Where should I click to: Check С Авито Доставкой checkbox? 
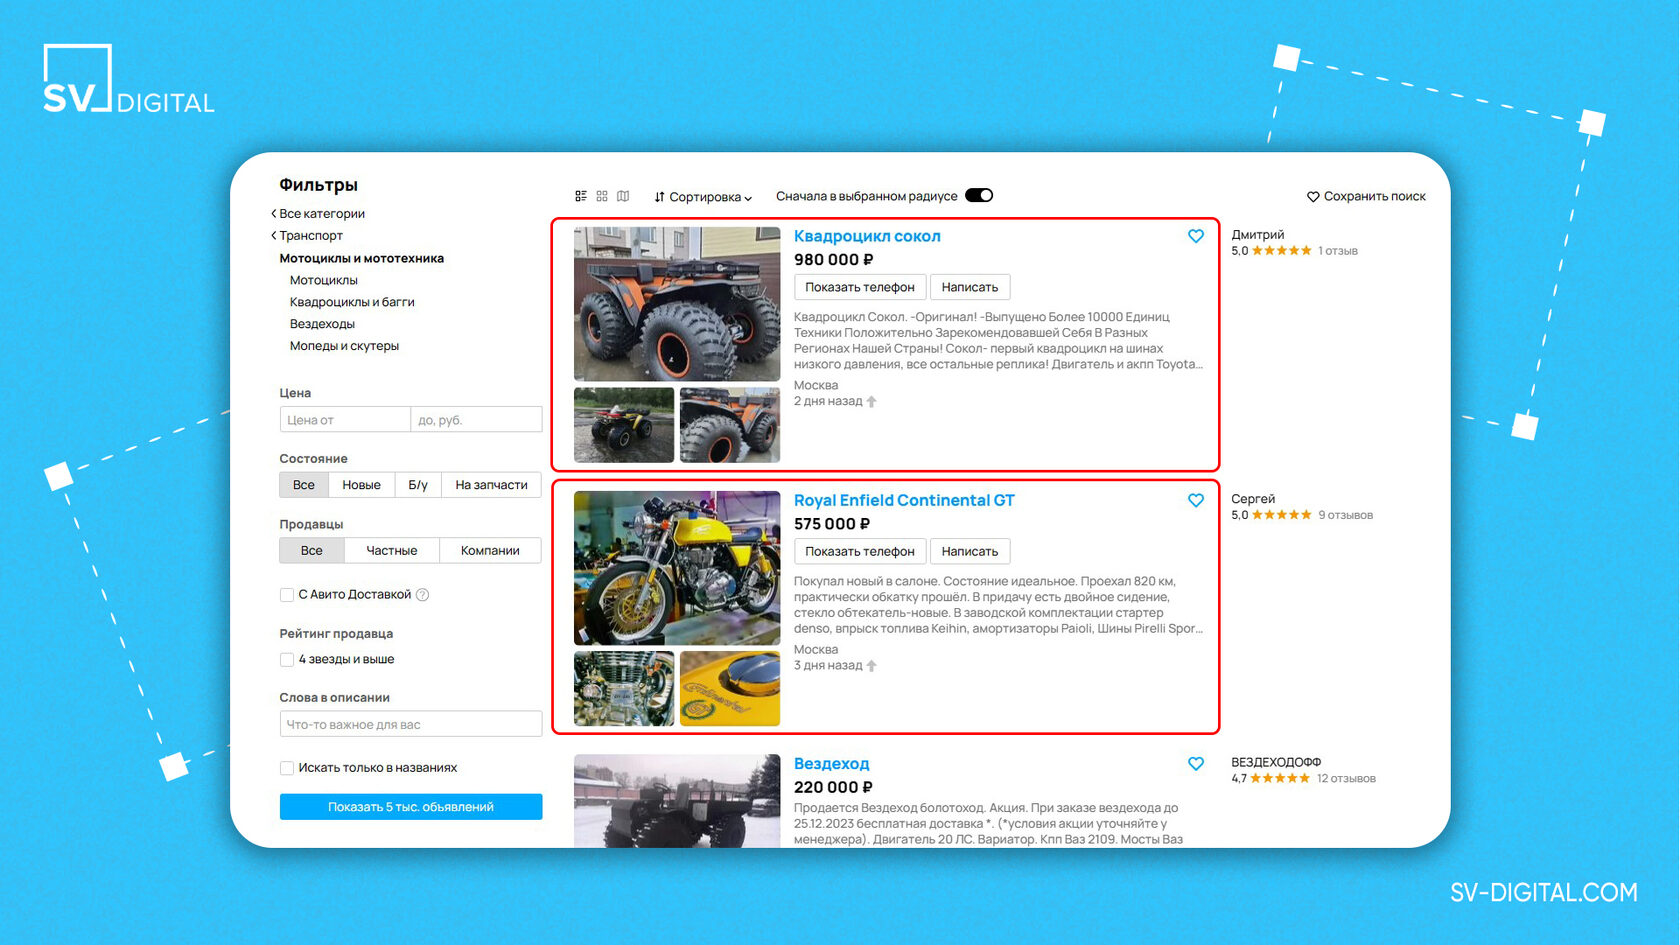[x=287, y=595]
